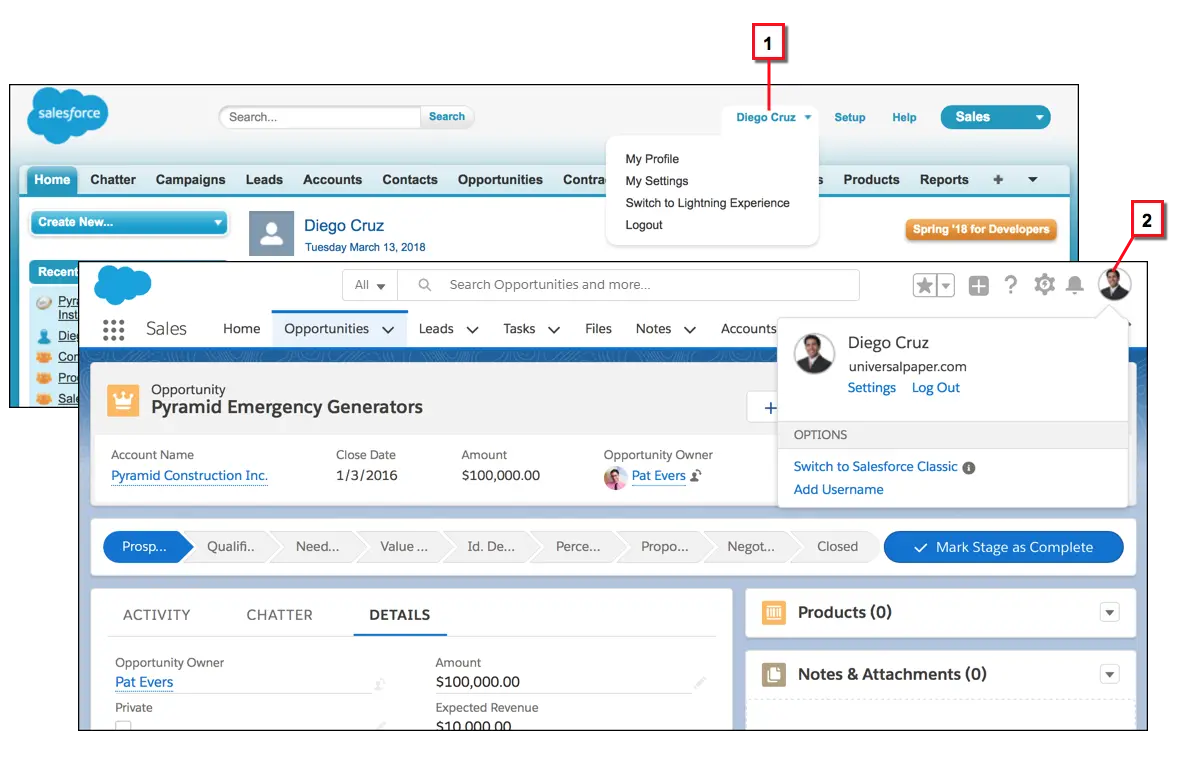This screenshot has height=761, width=1185.
Task: Select Switch to Lightning Experience
Action: coord(707,203)
